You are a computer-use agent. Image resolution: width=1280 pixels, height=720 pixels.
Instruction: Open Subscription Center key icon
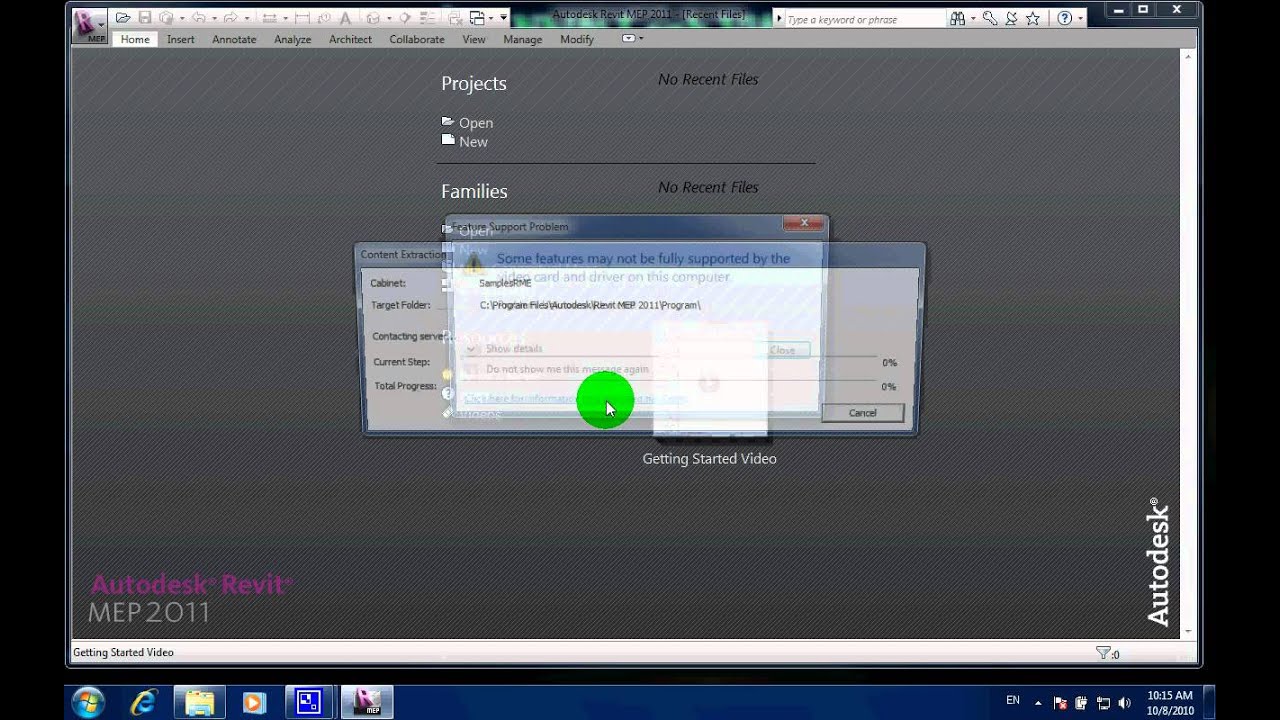[989, 18]
